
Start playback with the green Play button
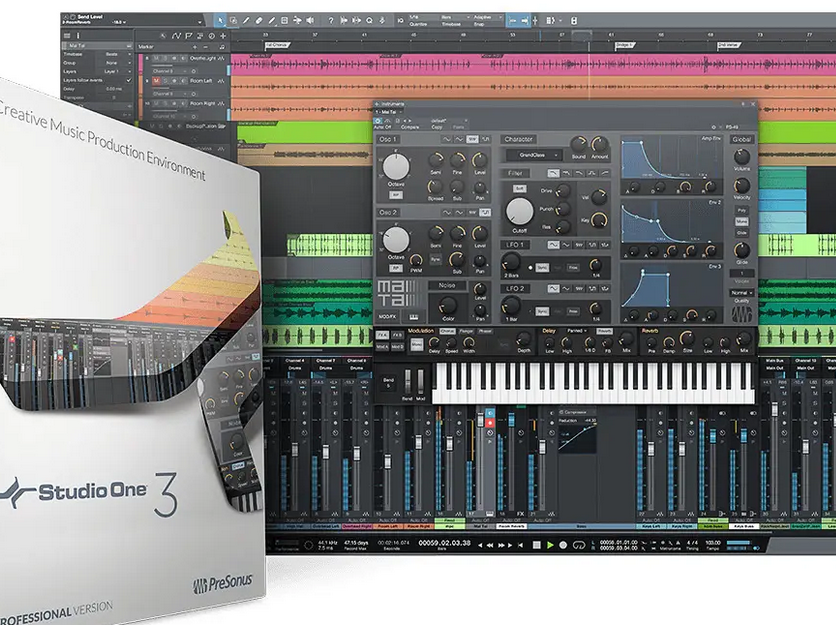pyautogui.click(x=550, y=545)
